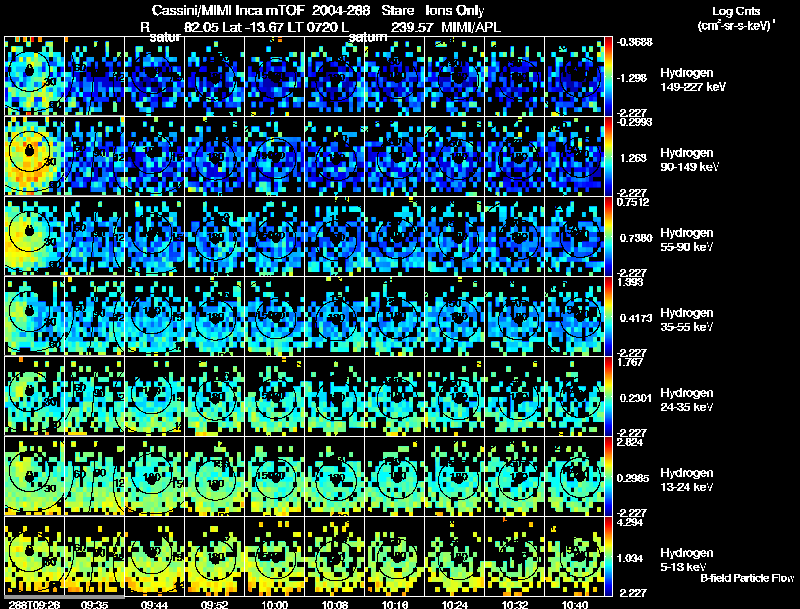Image resolution: width=800 pixels, height=609 pixels.
Task: Click the -1.298 color scale value
Action: pyautogui.click(x=632, y=78)
